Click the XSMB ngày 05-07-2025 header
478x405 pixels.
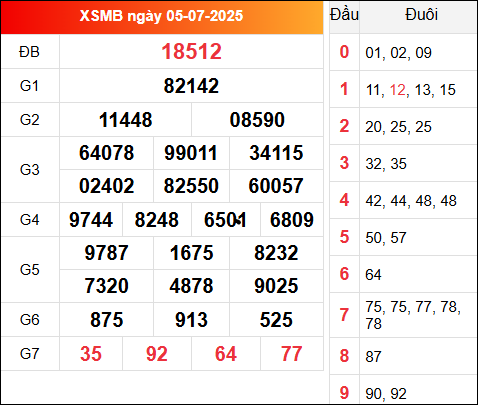click(x=161, y=16)
